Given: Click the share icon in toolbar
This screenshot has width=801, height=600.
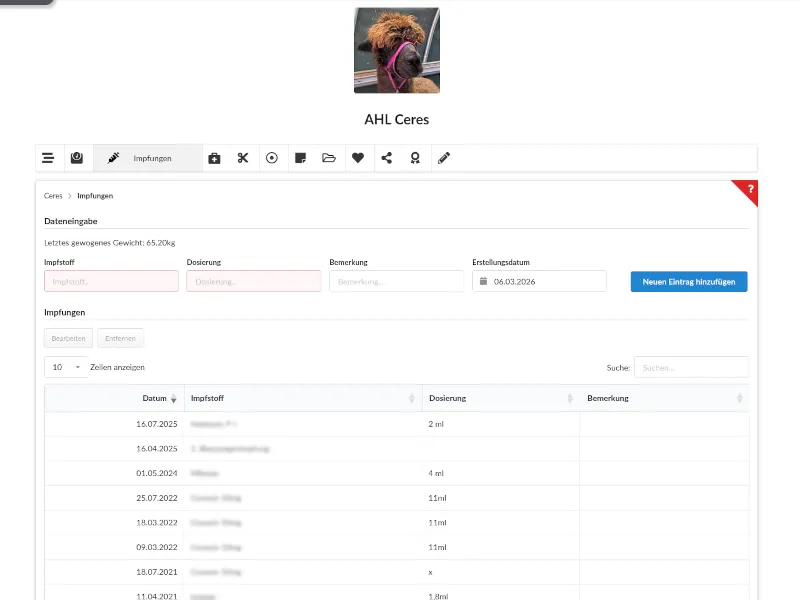Looking at the screenshot, I should click(x=387, y=158).
